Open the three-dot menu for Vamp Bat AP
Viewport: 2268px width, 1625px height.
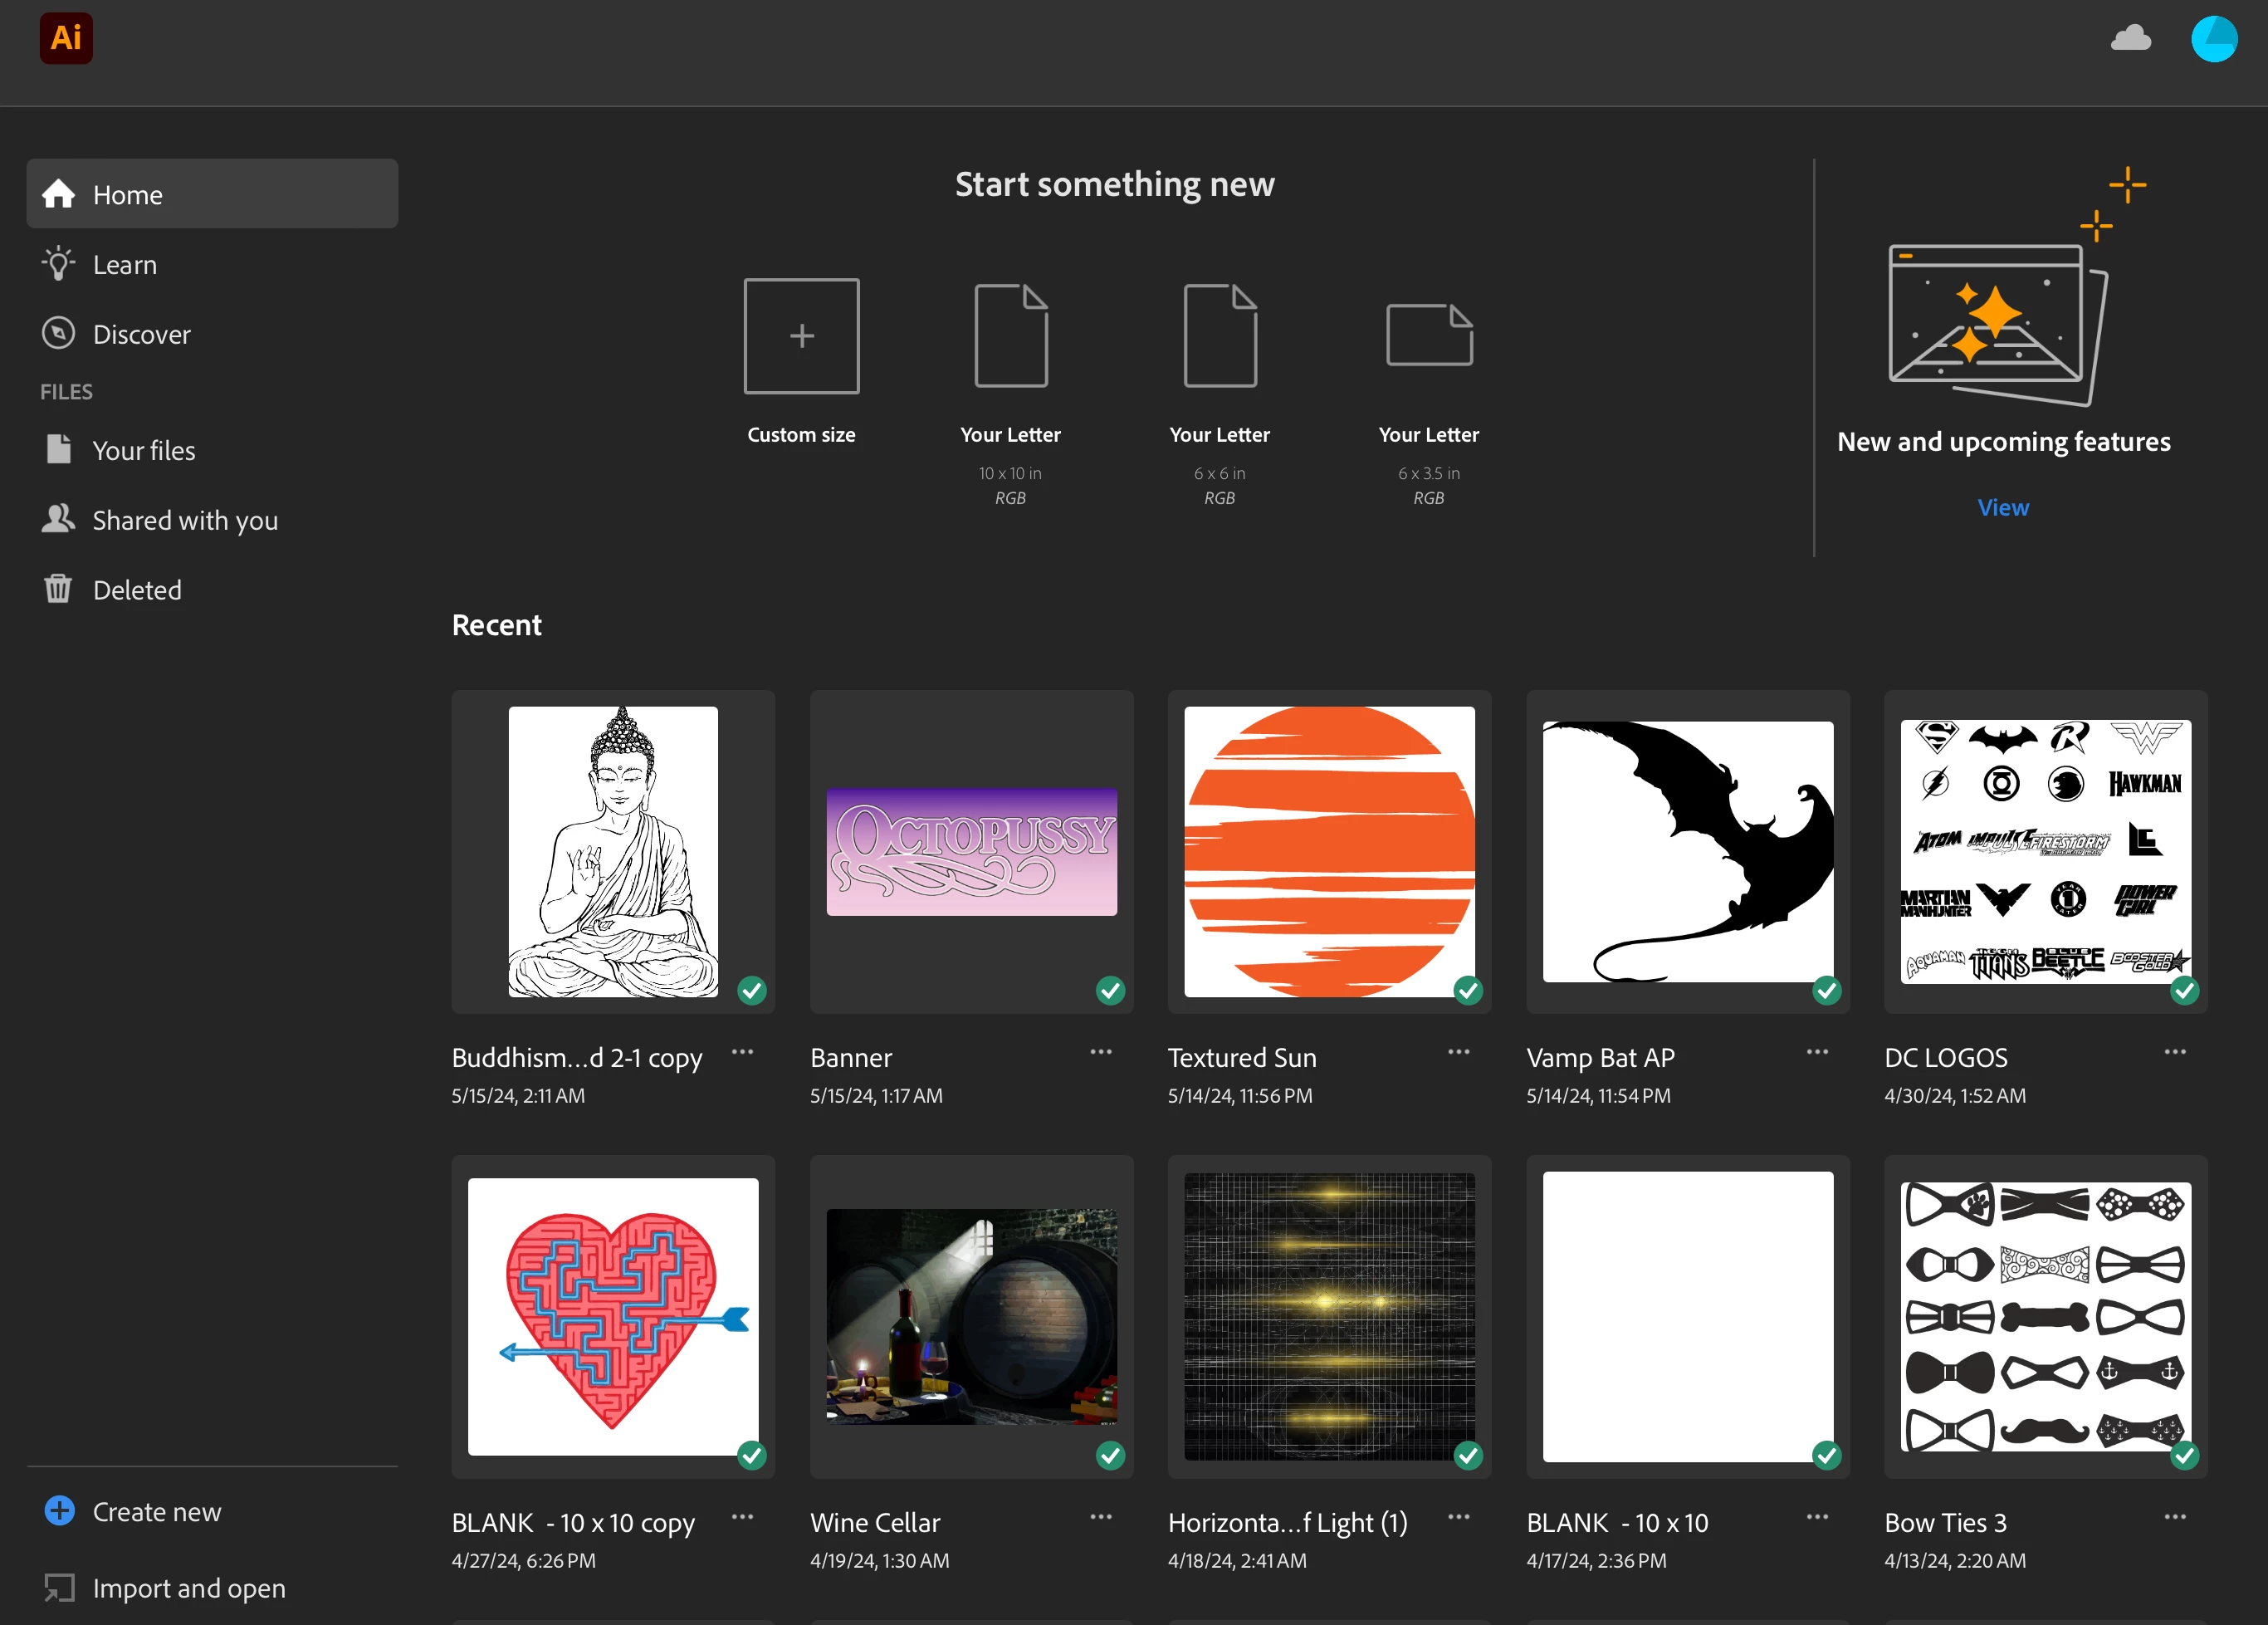point(1817,1052)
